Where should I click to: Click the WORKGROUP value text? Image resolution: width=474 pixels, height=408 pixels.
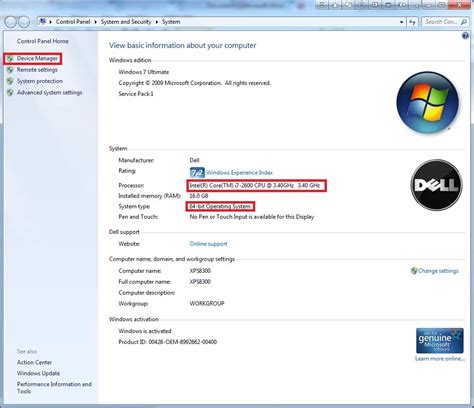click(207, 304)
